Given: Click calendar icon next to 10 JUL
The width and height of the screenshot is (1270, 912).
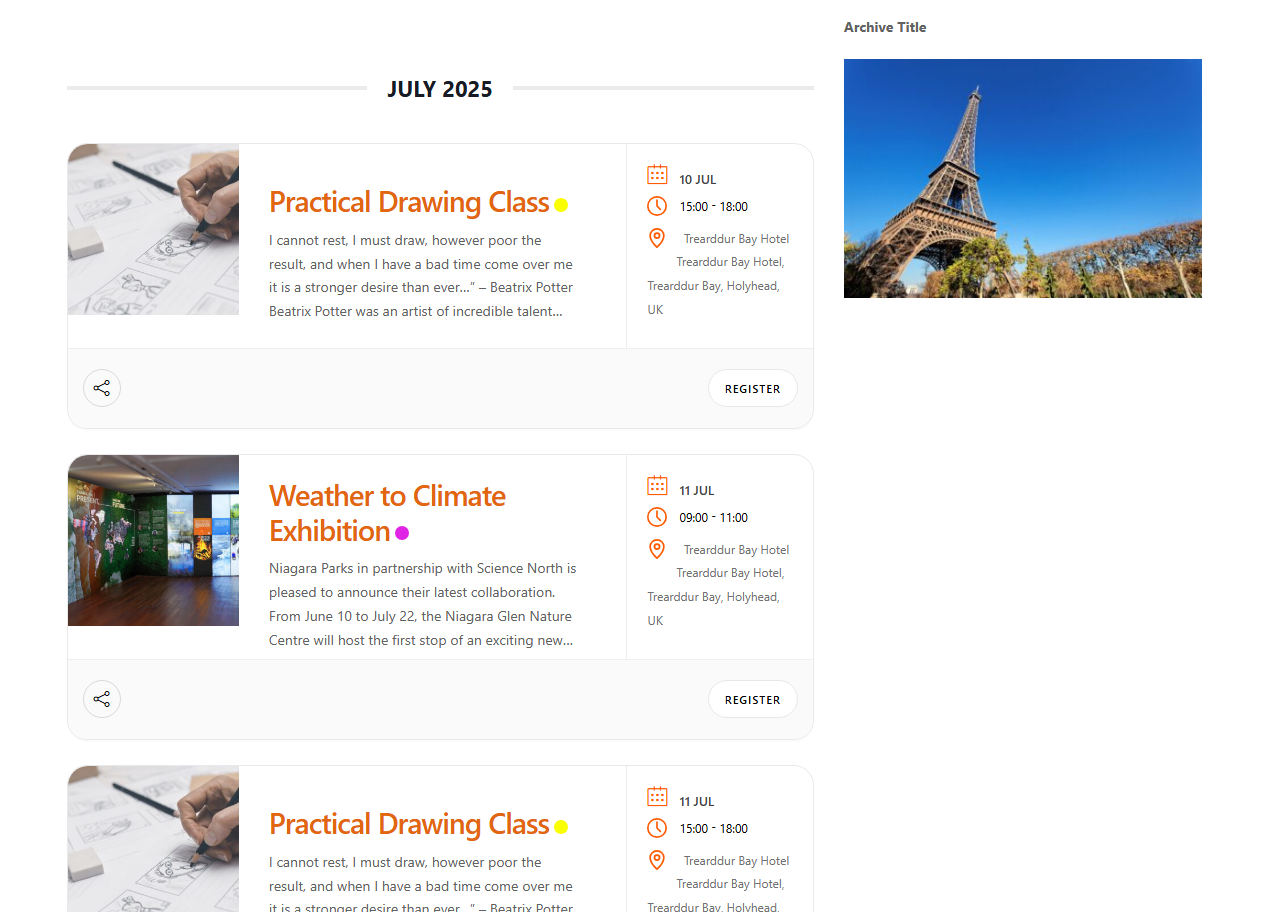Looking at the screenshot, I should tap(657, 175).
